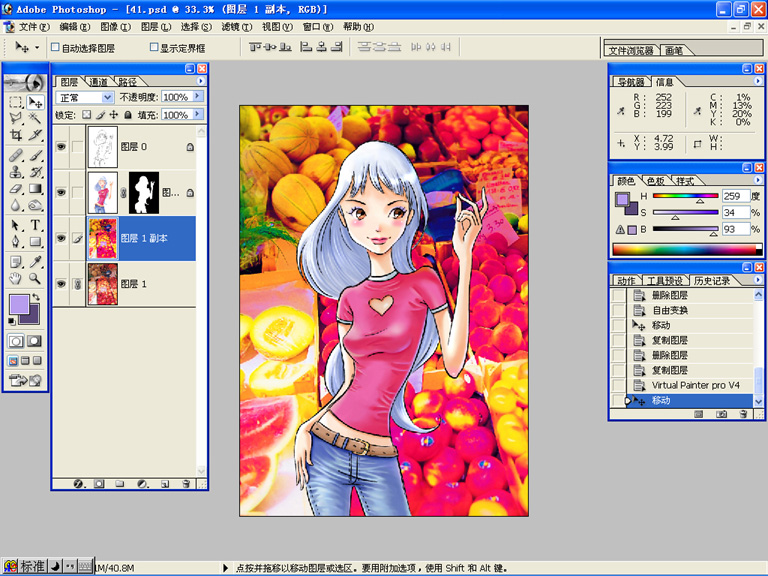Select the Rectangular Marquee tool

pyautogui.click(x=16, y=102)
